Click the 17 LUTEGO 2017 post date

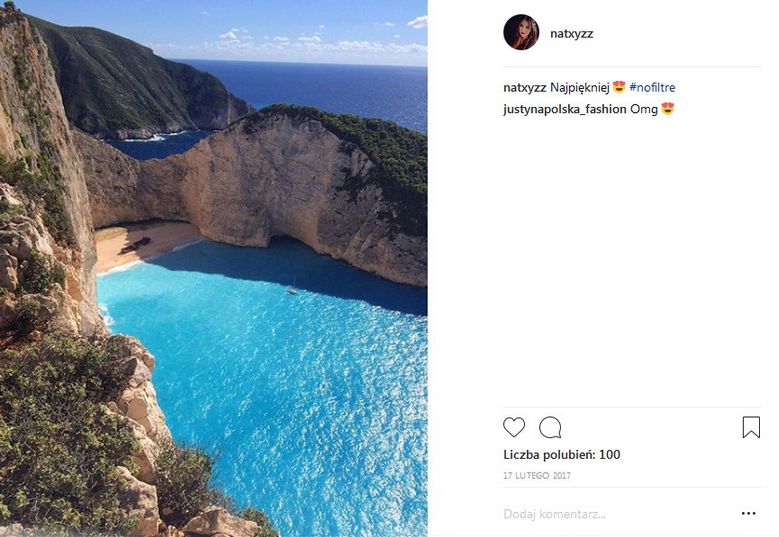(537, 476)
